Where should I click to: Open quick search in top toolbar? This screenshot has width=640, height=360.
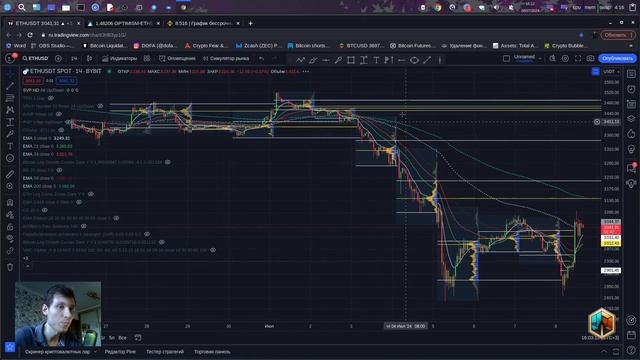(x=552, y=59)
